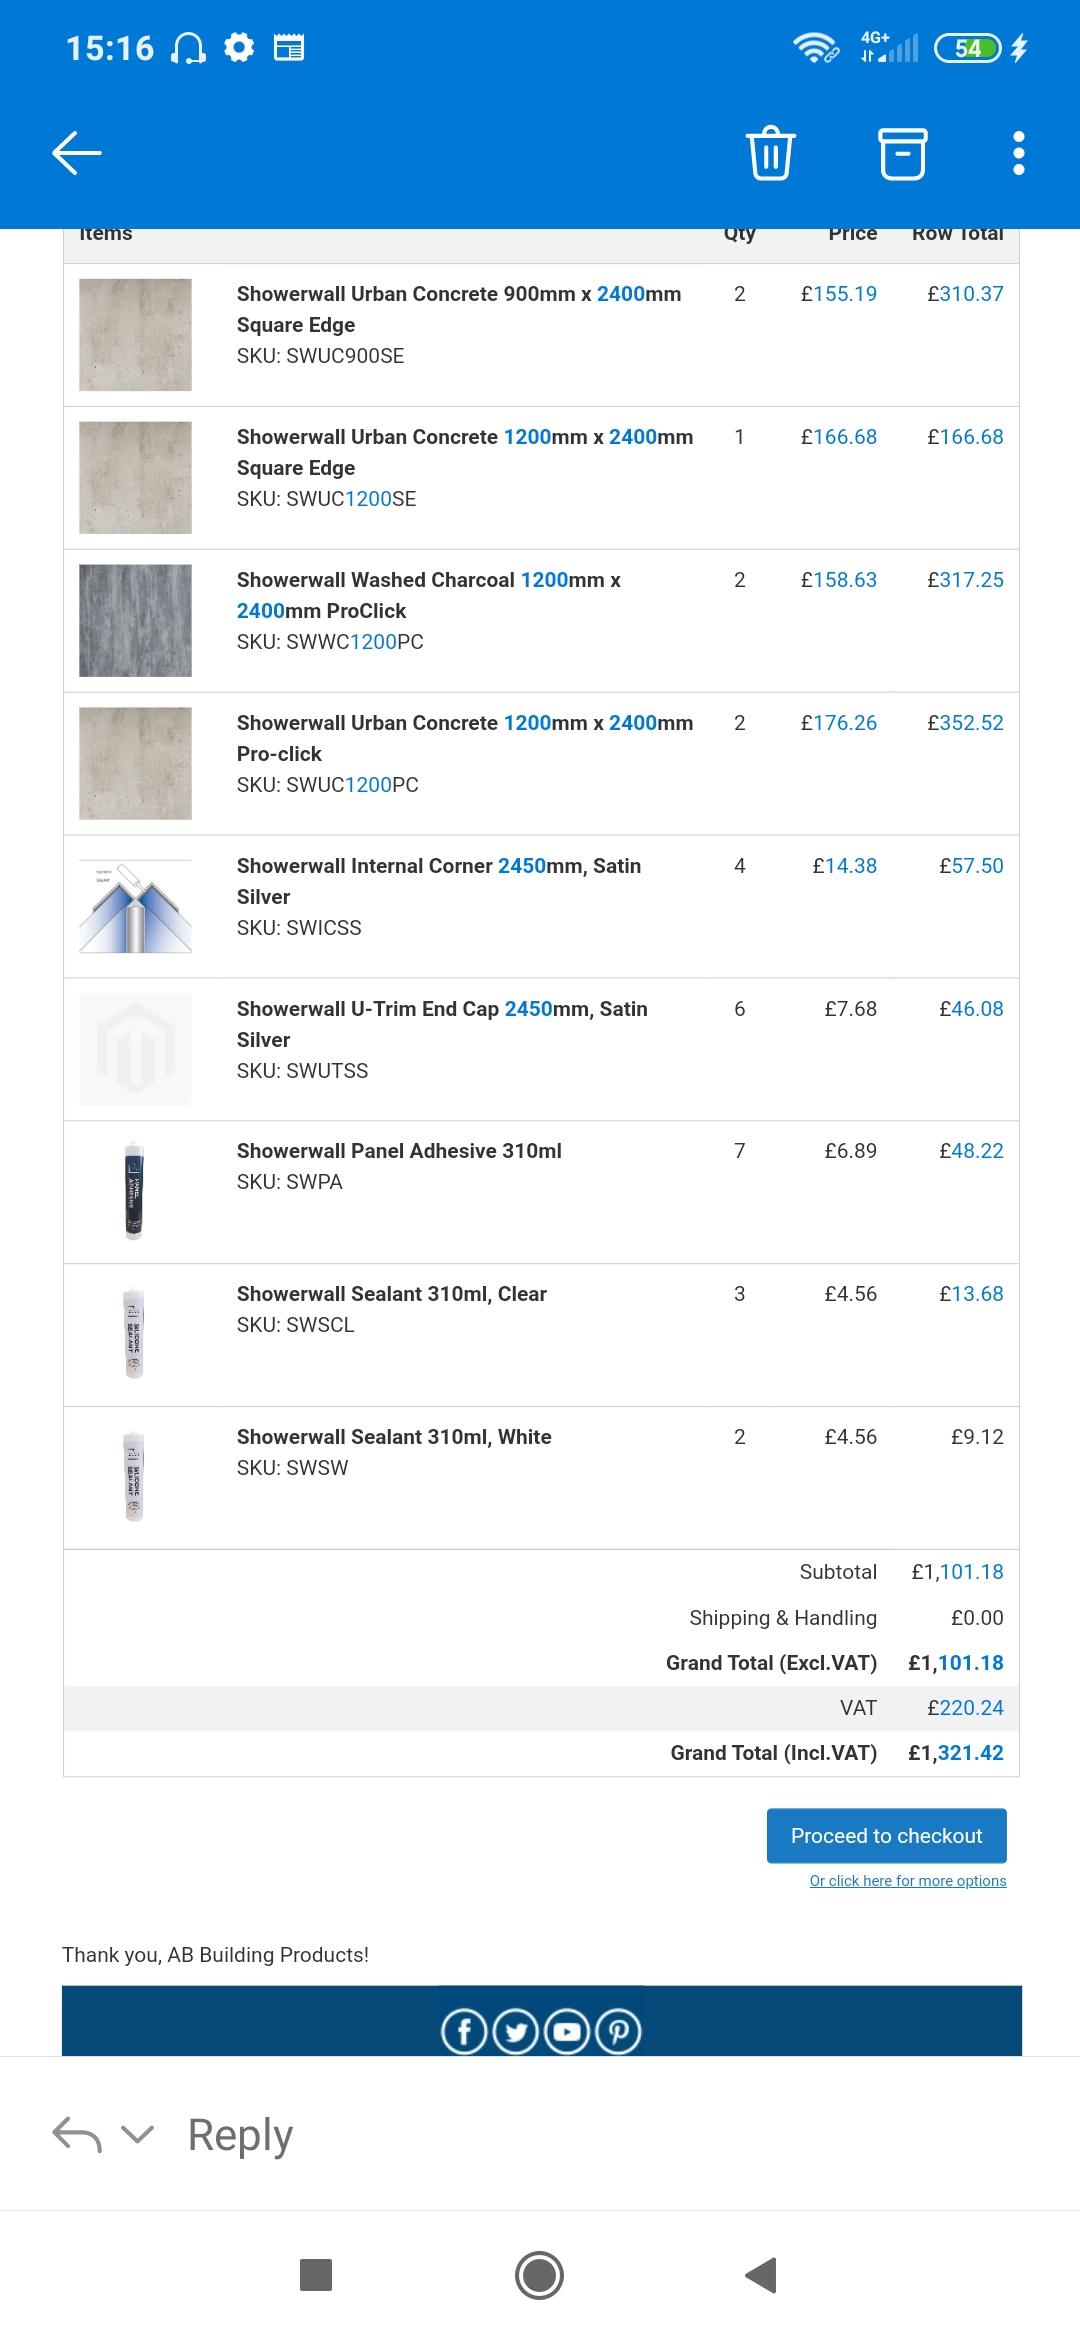Expand the reply options chevron
The width and height of the screenshot is (1080, 2340).
pyautogui.click(x=137, y=2135)
